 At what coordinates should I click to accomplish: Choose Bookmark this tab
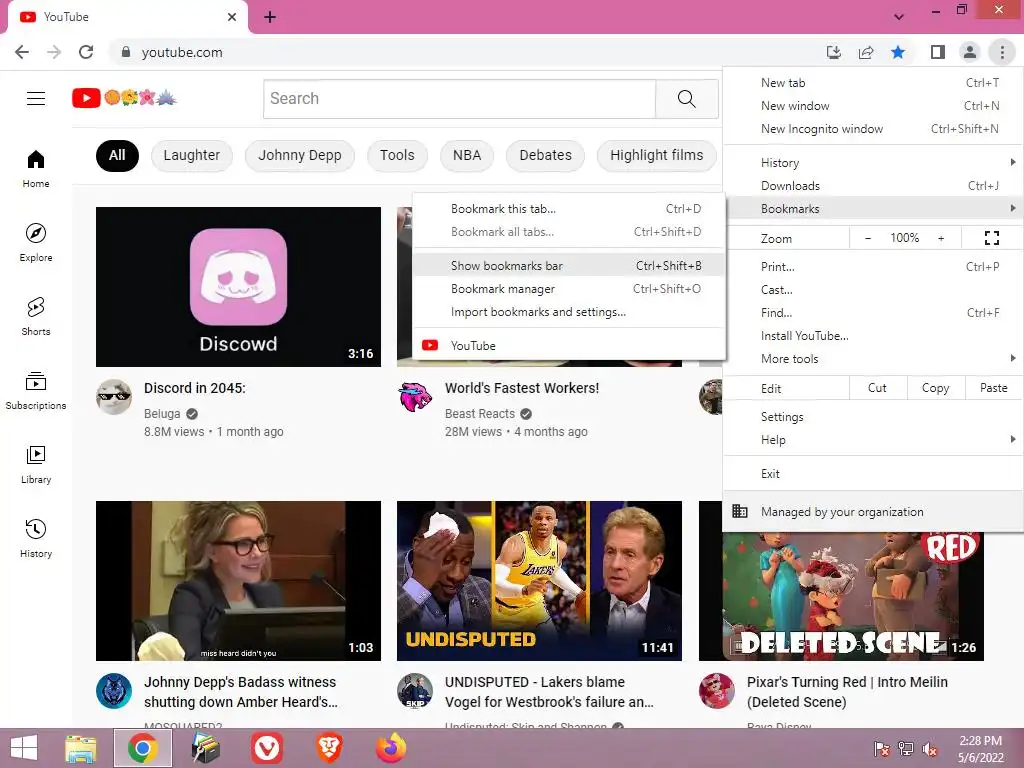pyautogui.click(x=569, y=209)
